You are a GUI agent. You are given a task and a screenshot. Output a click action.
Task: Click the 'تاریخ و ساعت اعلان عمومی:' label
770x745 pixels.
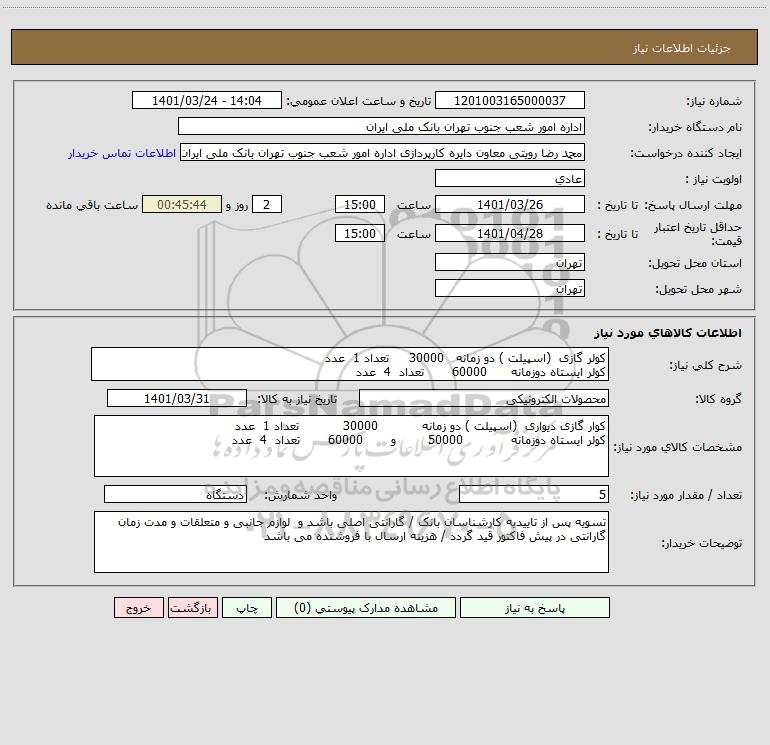tap(358, 101)
